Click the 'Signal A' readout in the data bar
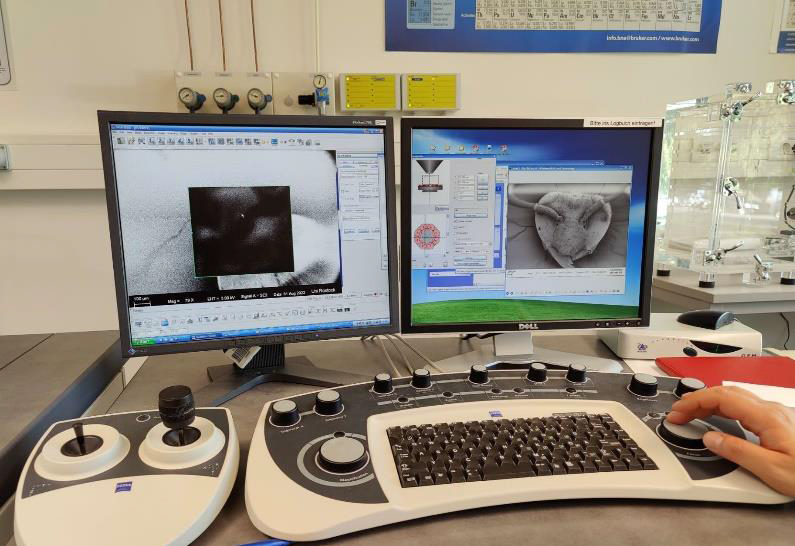The image size is (795, 546). [253, 296]
